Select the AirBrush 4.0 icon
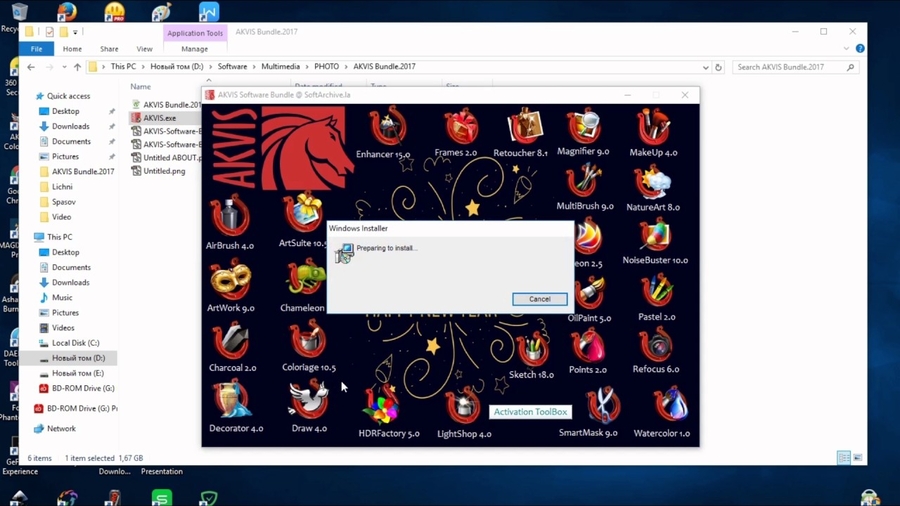The height and width of the screenshot is (506, 900). point(230,216)
